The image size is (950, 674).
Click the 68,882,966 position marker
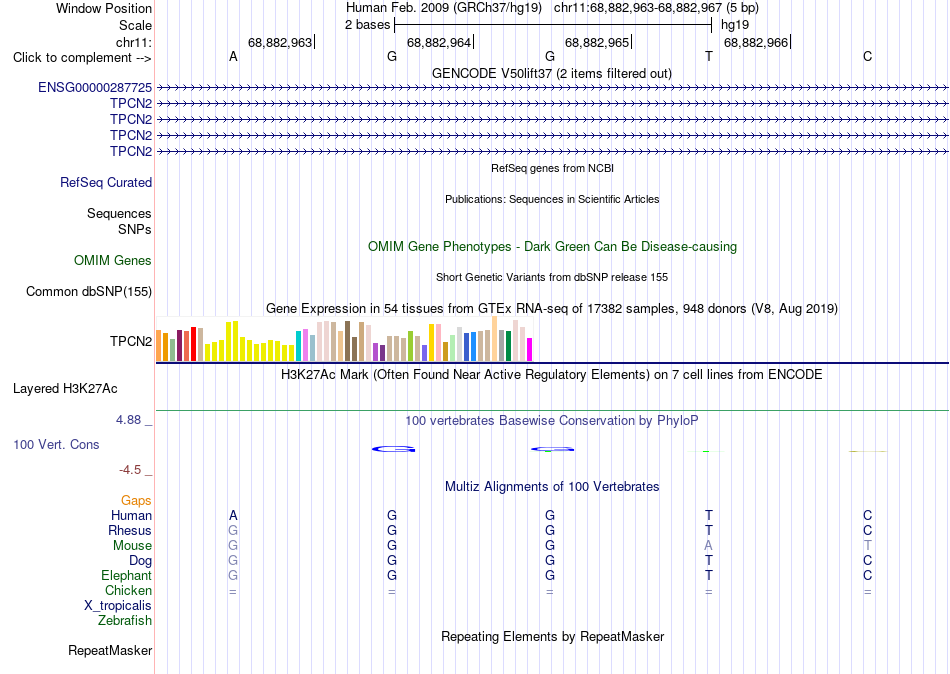[756, 42]
